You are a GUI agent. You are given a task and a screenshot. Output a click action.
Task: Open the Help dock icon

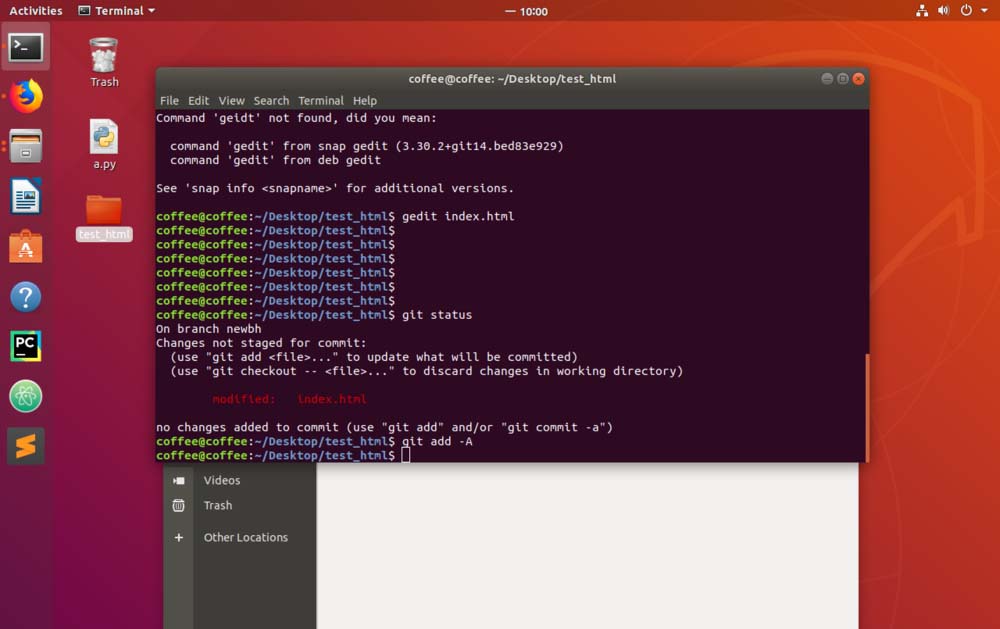click(x=26, y=296)
